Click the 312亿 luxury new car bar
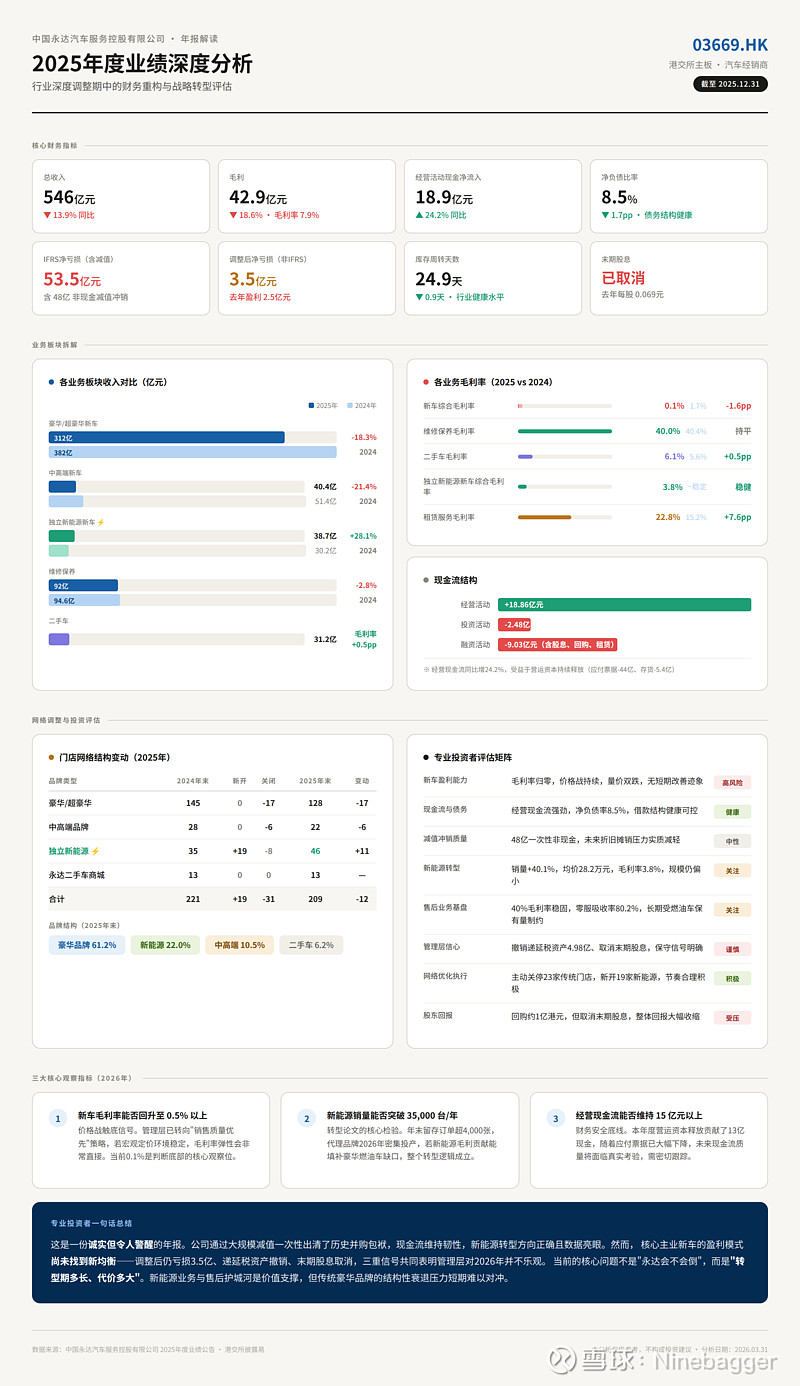The image size is (800, 1386). [x=167, y=437]
